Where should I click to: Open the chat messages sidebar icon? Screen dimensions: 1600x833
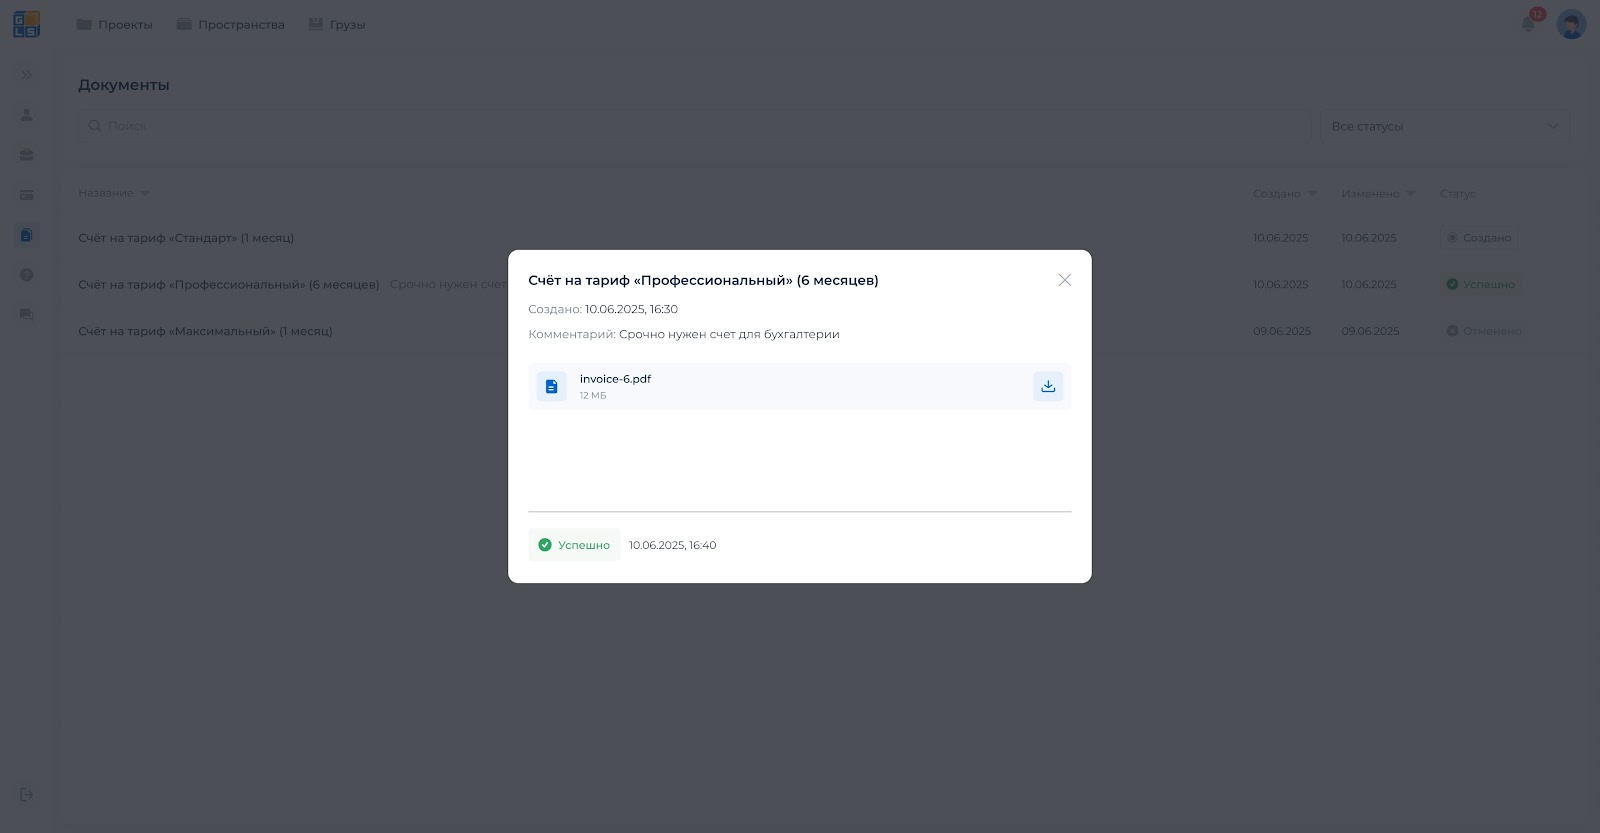(27, 315)
